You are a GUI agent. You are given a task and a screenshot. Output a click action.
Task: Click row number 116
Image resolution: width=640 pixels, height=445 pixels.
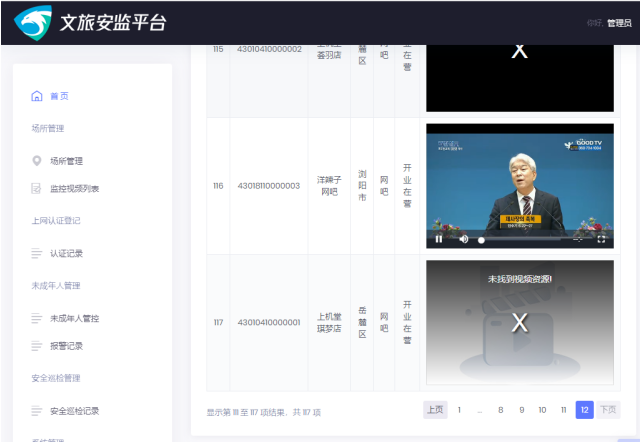point(218,186)
